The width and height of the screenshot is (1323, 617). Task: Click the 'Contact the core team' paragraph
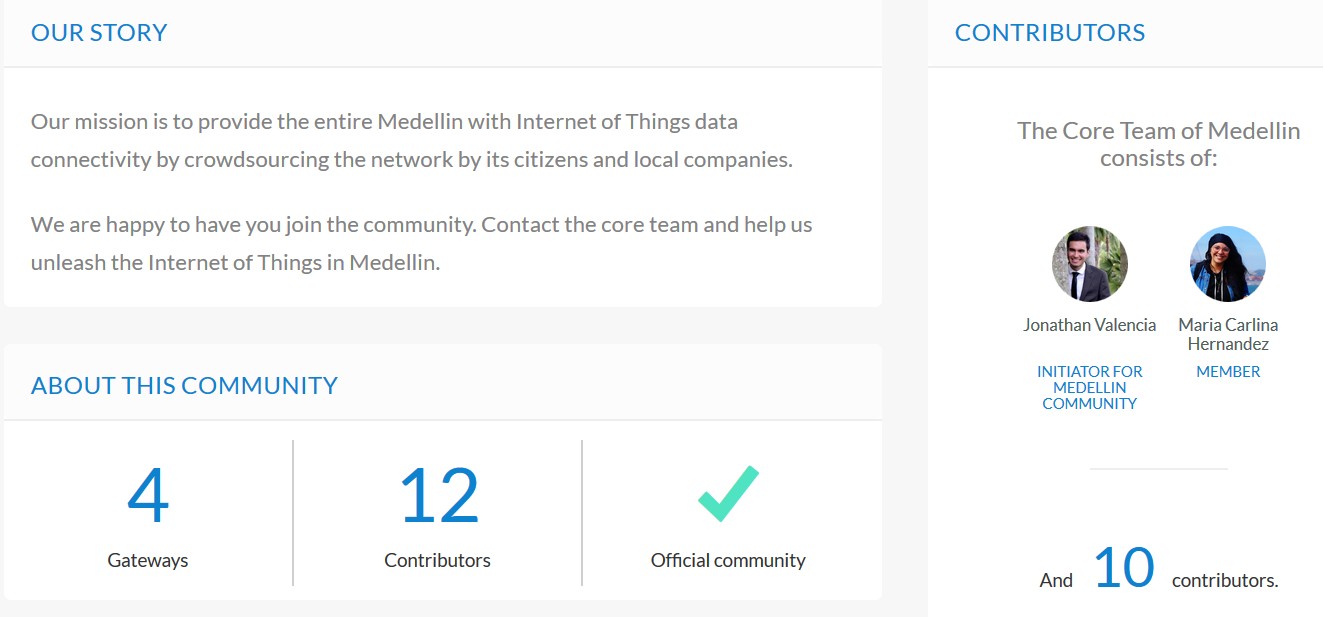422,244
